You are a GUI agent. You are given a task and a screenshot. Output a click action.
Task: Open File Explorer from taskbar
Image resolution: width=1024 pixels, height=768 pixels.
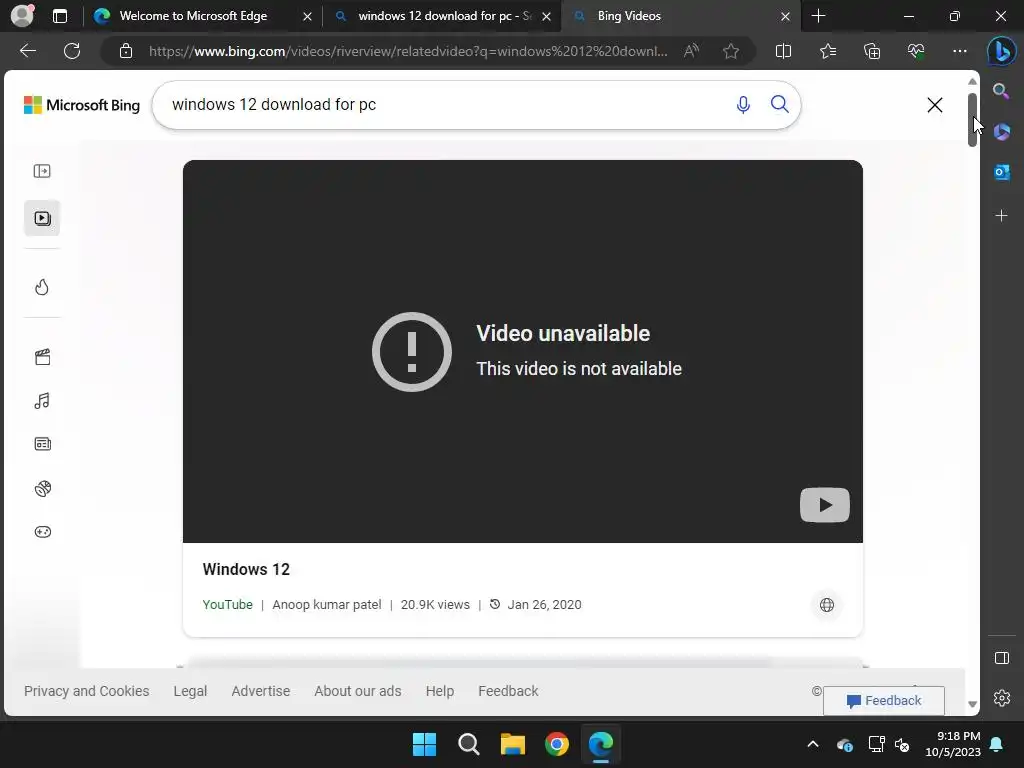click(513, 744)
